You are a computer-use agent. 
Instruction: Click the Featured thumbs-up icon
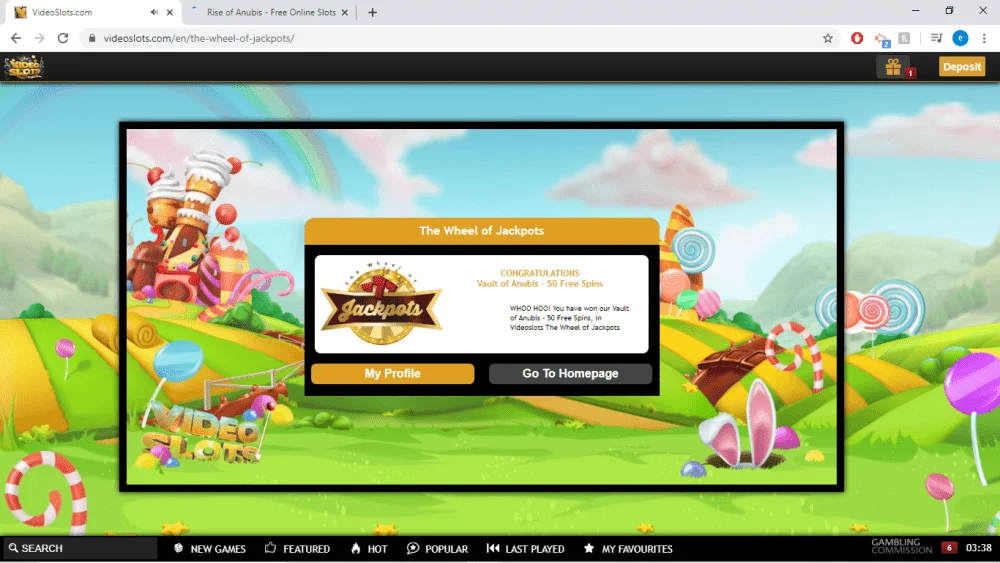(270, 548)
